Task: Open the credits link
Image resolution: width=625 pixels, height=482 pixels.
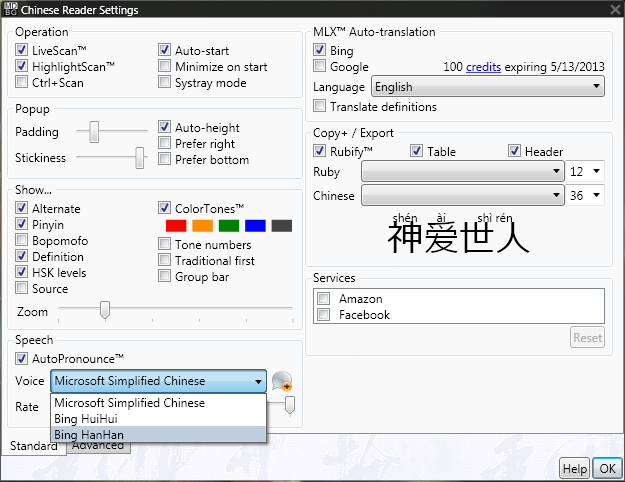Action: pyautogui.click(x=483, y=67)
